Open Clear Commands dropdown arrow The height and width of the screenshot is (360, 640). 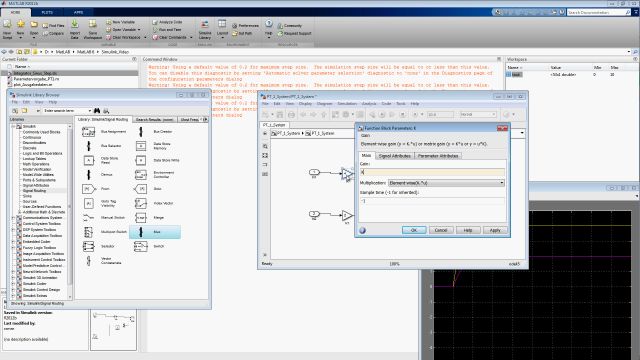click(191, 37)
